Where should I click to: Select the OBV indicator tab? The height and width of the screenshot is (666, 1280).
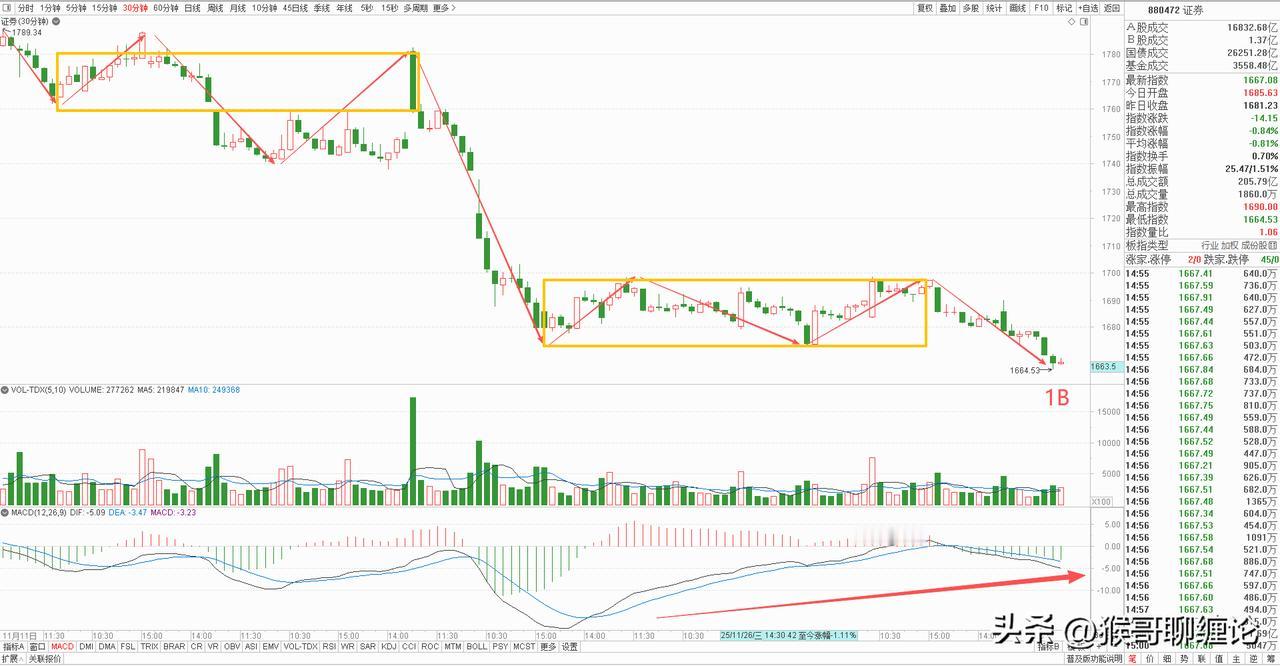[x=232, y=648]
